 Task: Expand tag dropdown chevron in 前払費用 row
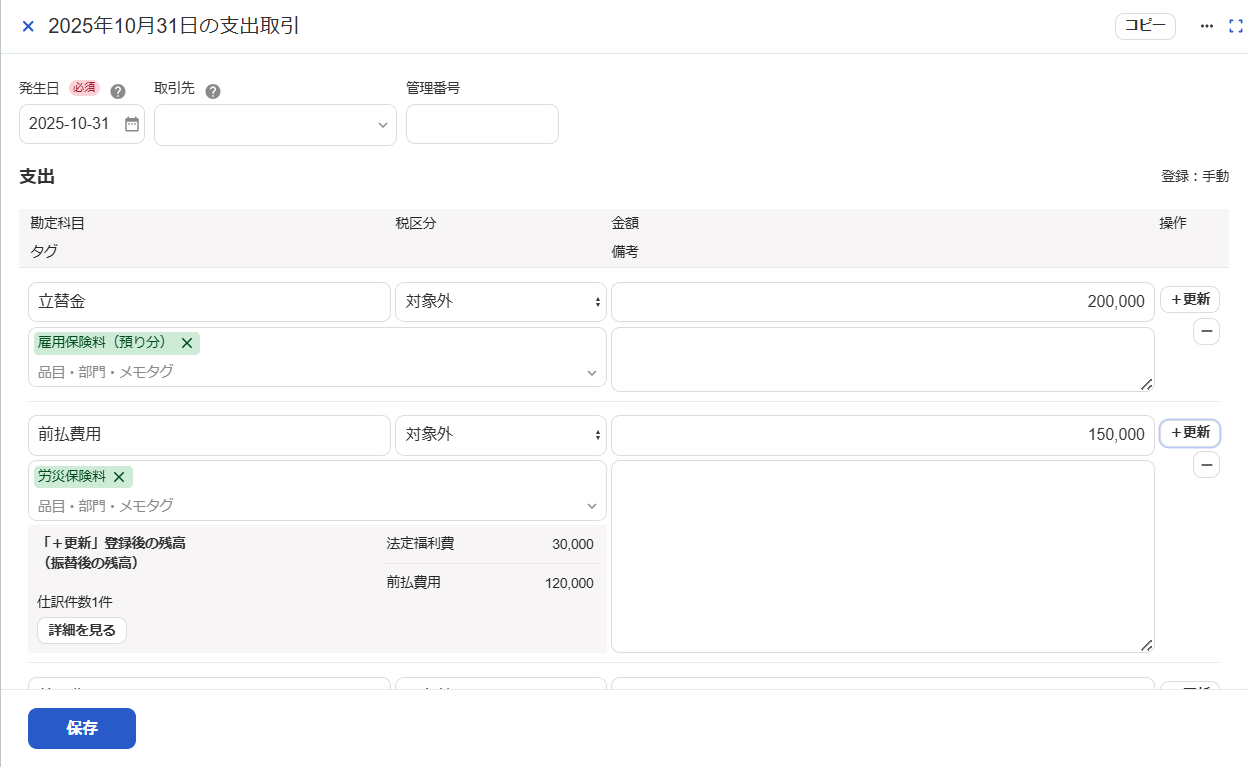591,506
